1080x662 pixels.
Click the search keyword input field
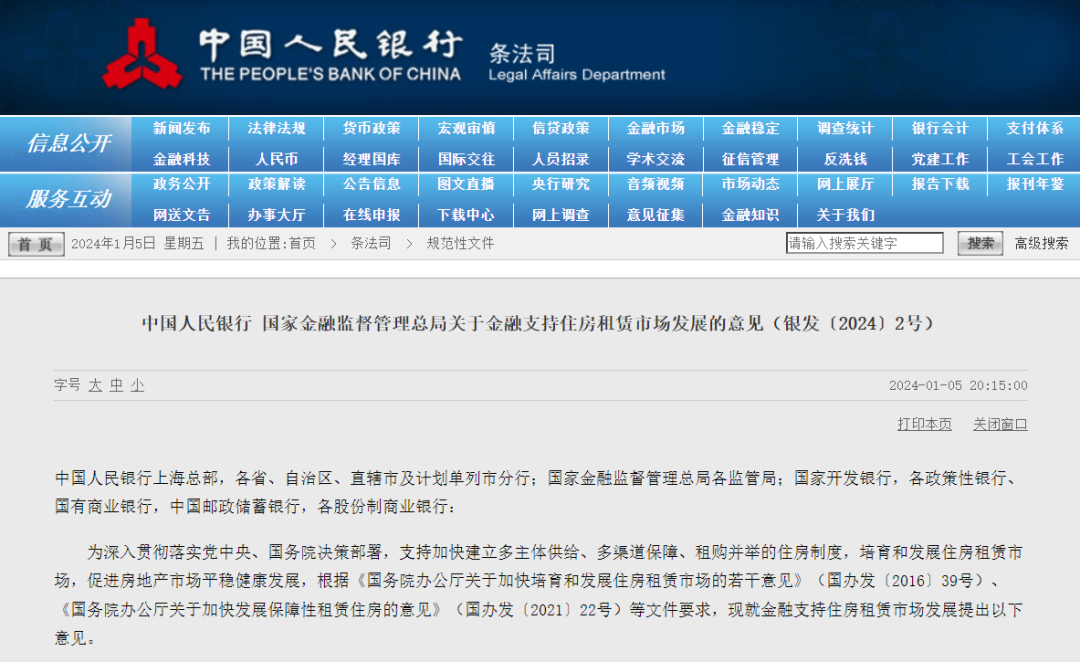click(x=865, y=243)
